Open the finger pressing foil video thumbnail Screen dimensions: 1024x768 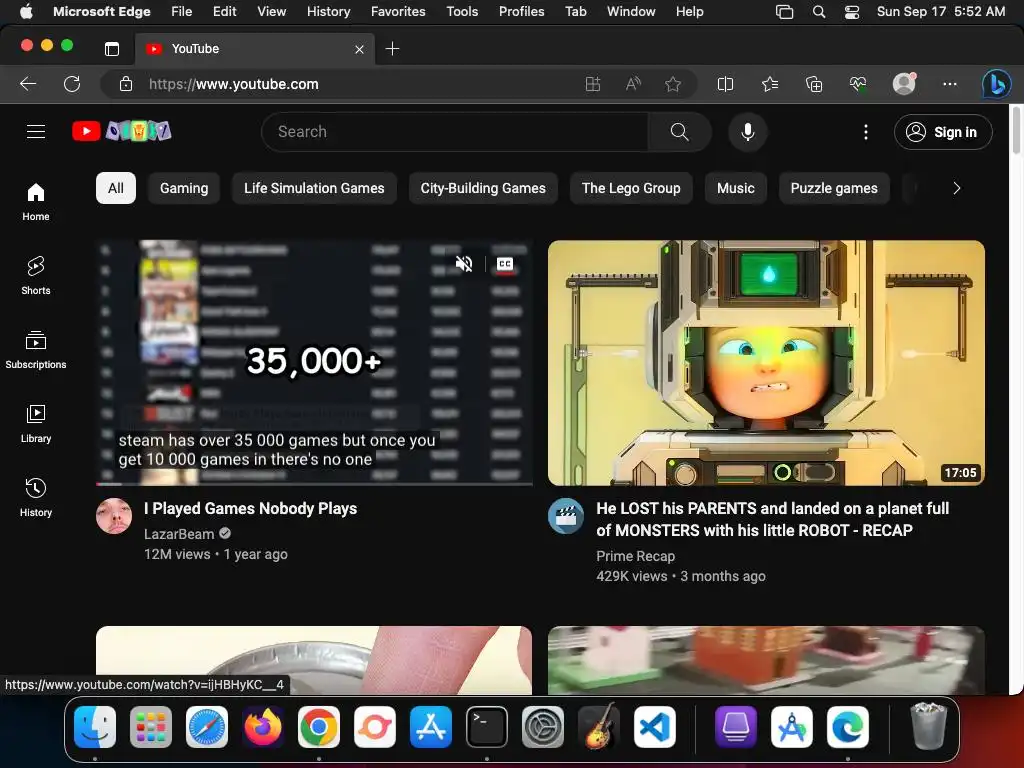314,660
